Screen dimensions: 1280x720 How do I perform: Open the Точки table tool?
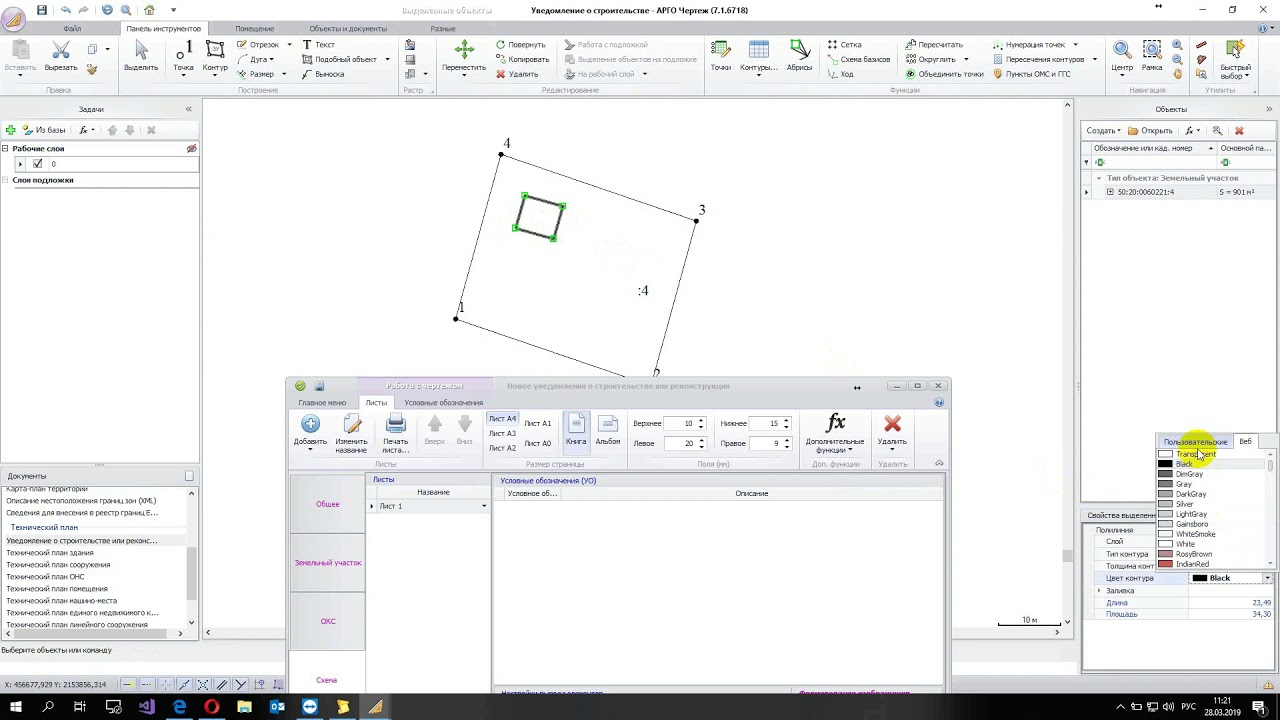(721, 56)
